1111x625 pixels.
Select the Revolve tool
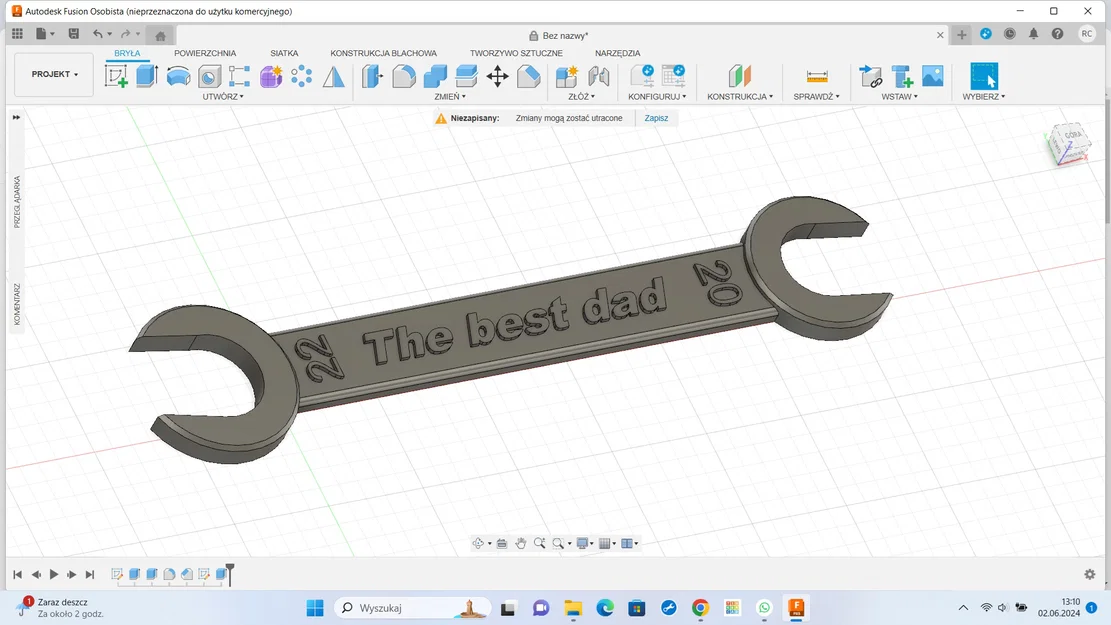(178, 76)
